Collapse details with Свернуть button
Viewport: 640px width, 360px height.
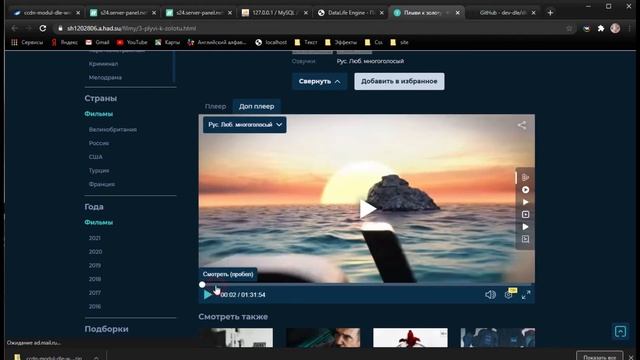[319, 81]
